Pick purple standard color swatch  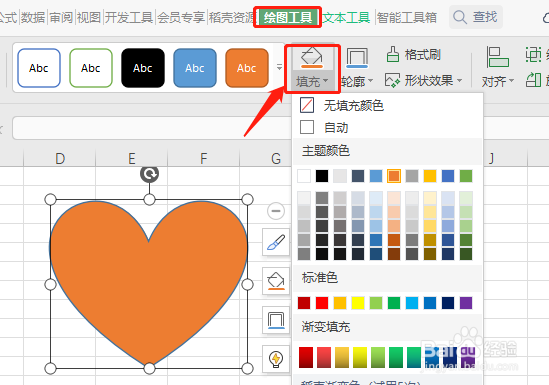tap(466, 303)
